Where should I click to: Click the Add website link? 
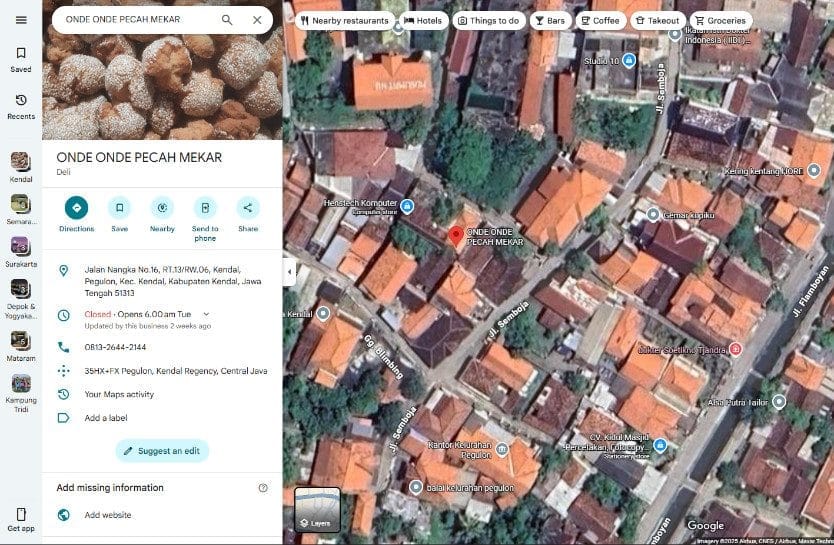107,515
